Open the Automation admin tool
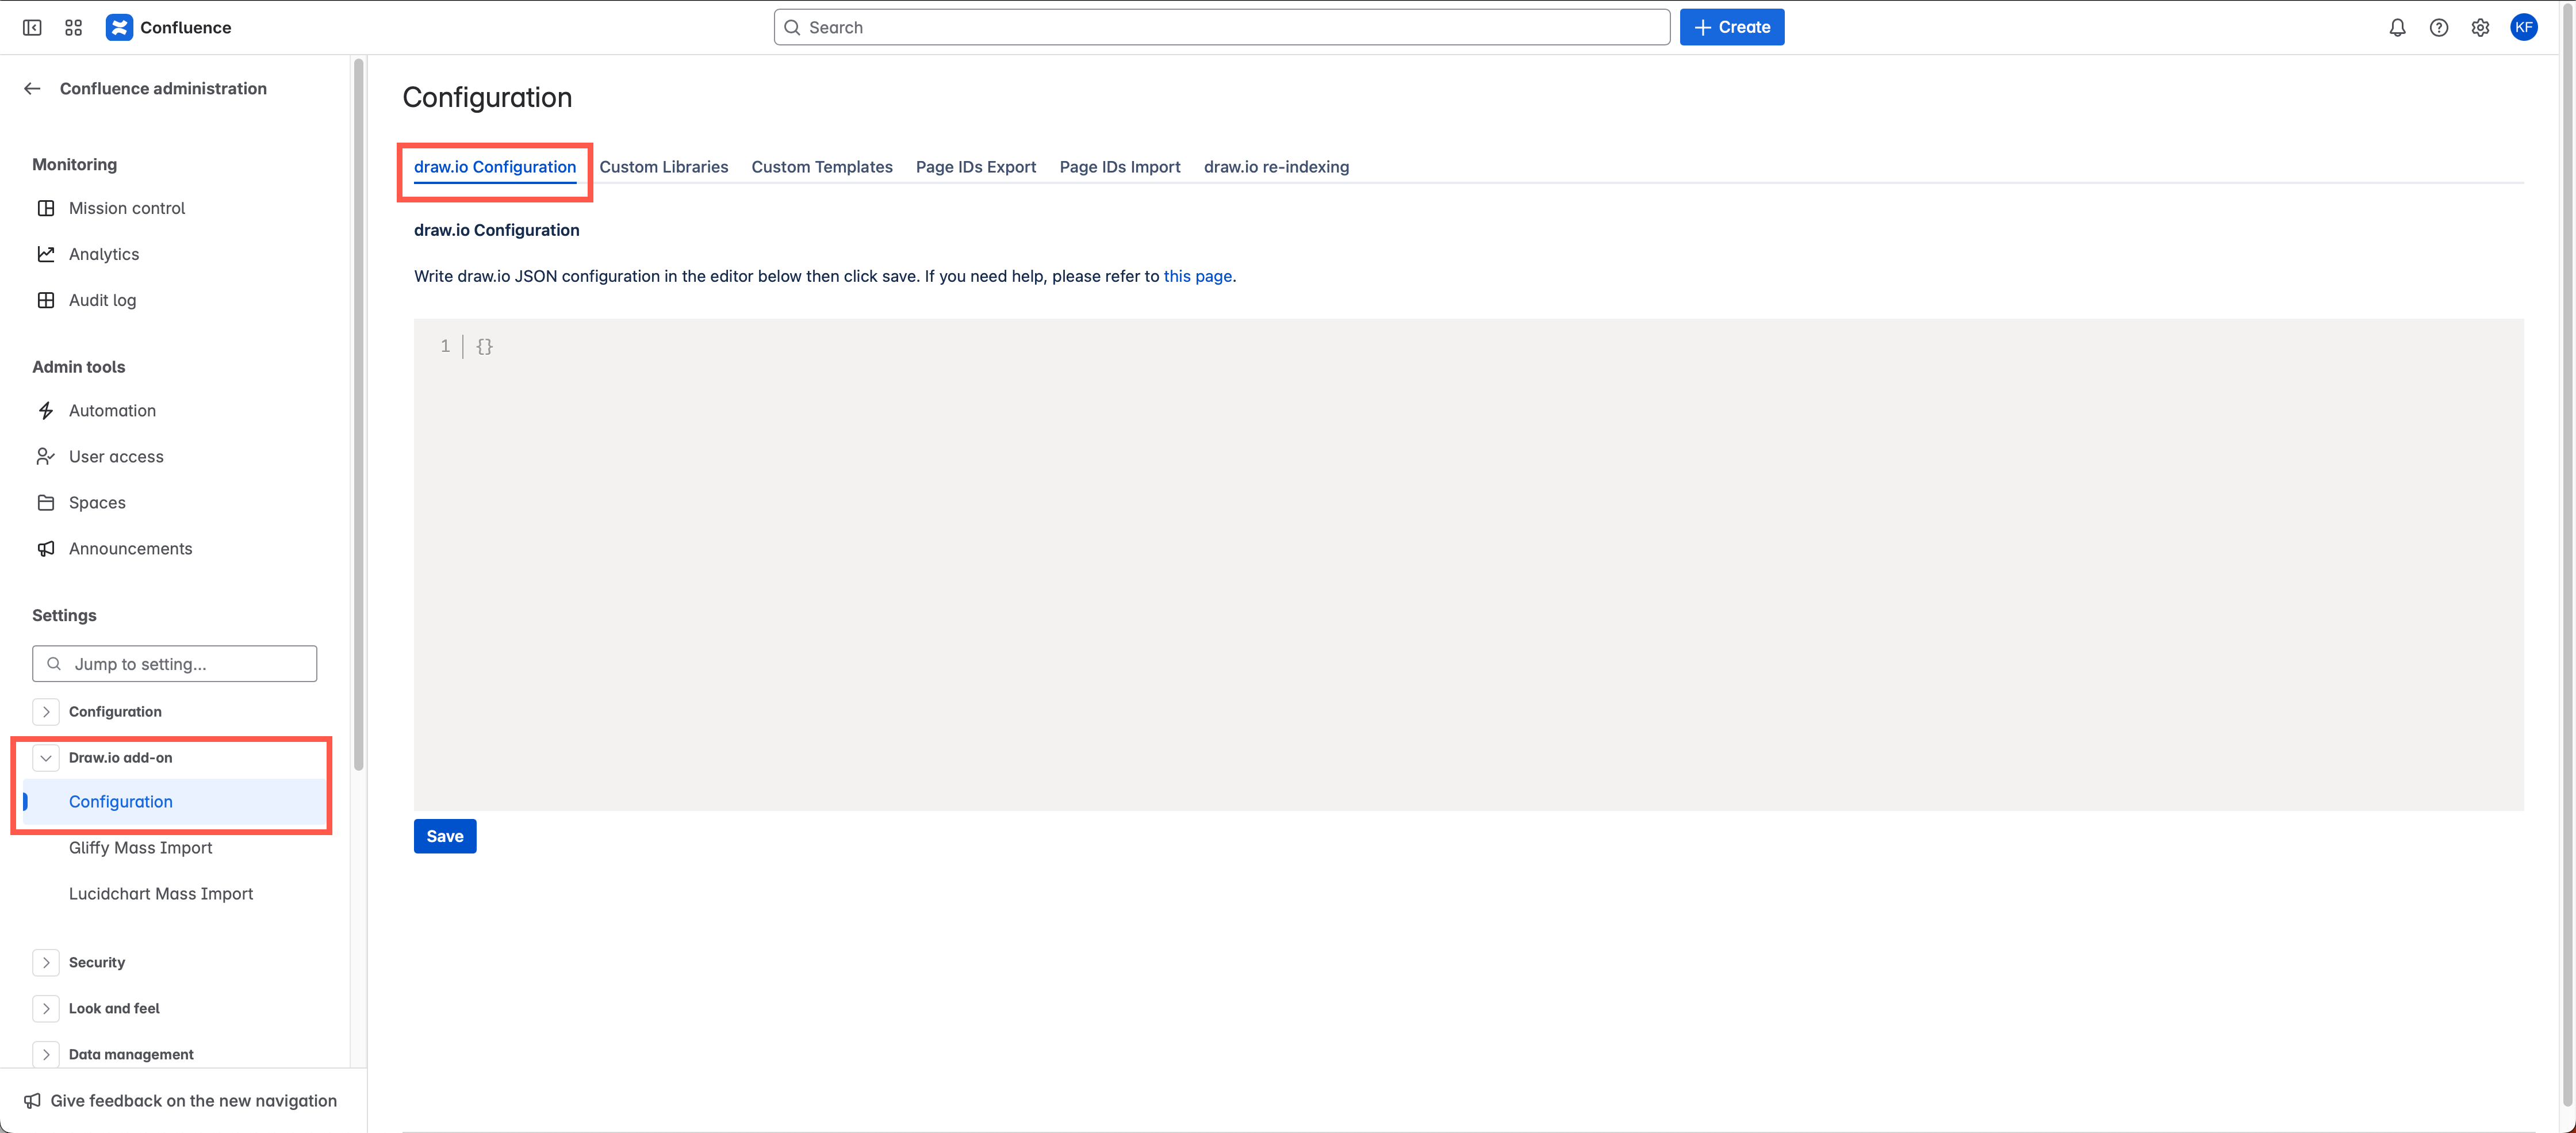Viewport: 2576px width, 1133px height. tap(112, 410)
